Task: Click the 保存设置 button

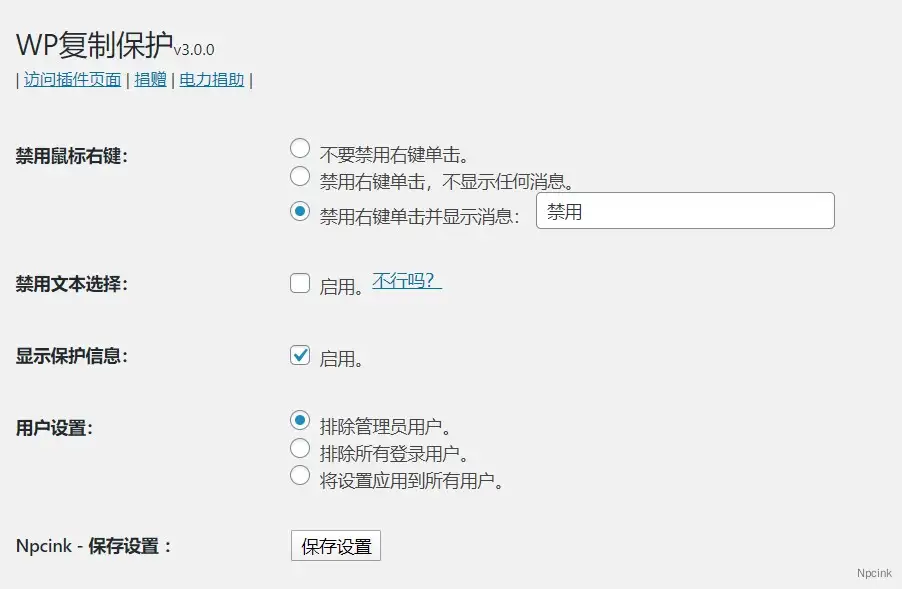Action: coord(335,545)
